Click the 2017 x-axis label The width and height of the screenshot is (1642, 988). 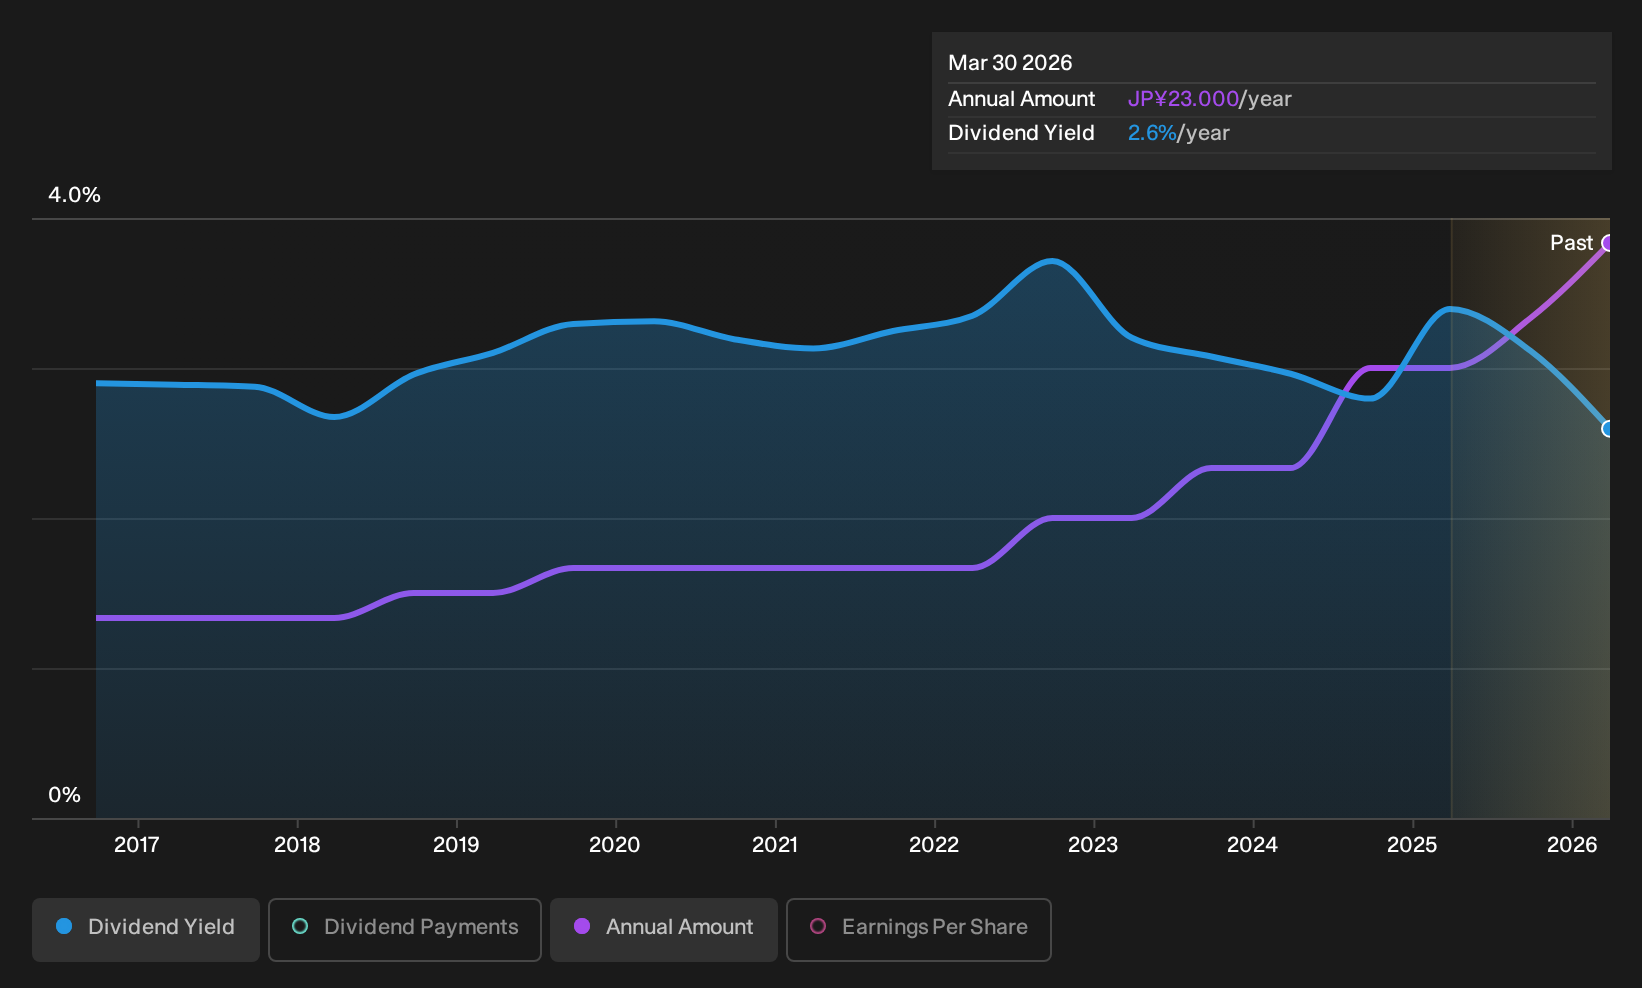click(x=137, y=845)
